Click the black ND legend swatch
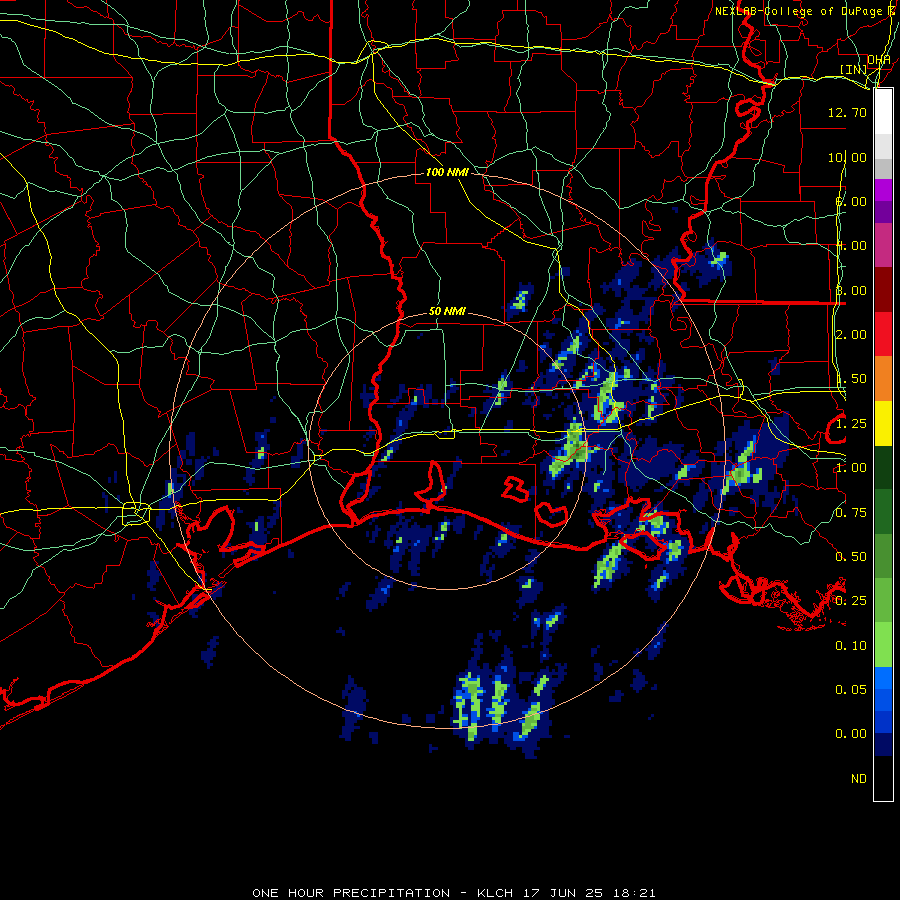 (883, 778)
